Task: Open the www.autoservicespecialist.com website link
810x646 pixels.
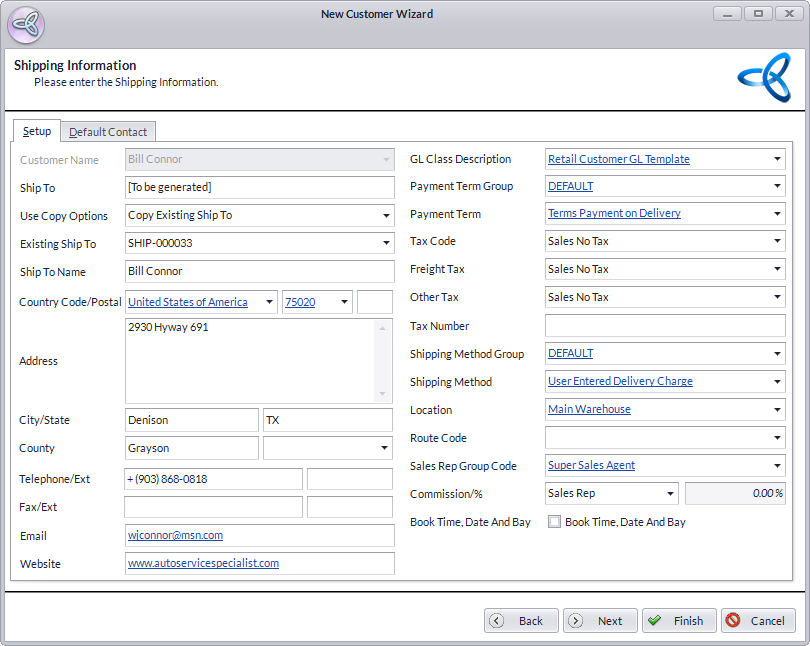Action: tap(203, 564)
